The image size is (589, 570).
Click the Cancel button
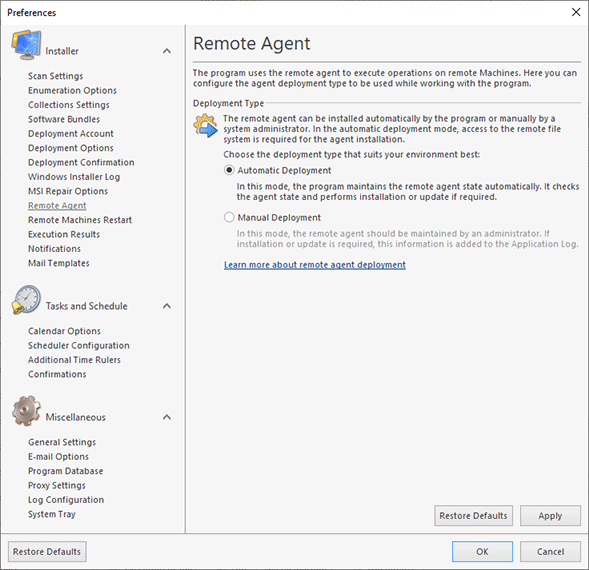click(x=550, y=552)
